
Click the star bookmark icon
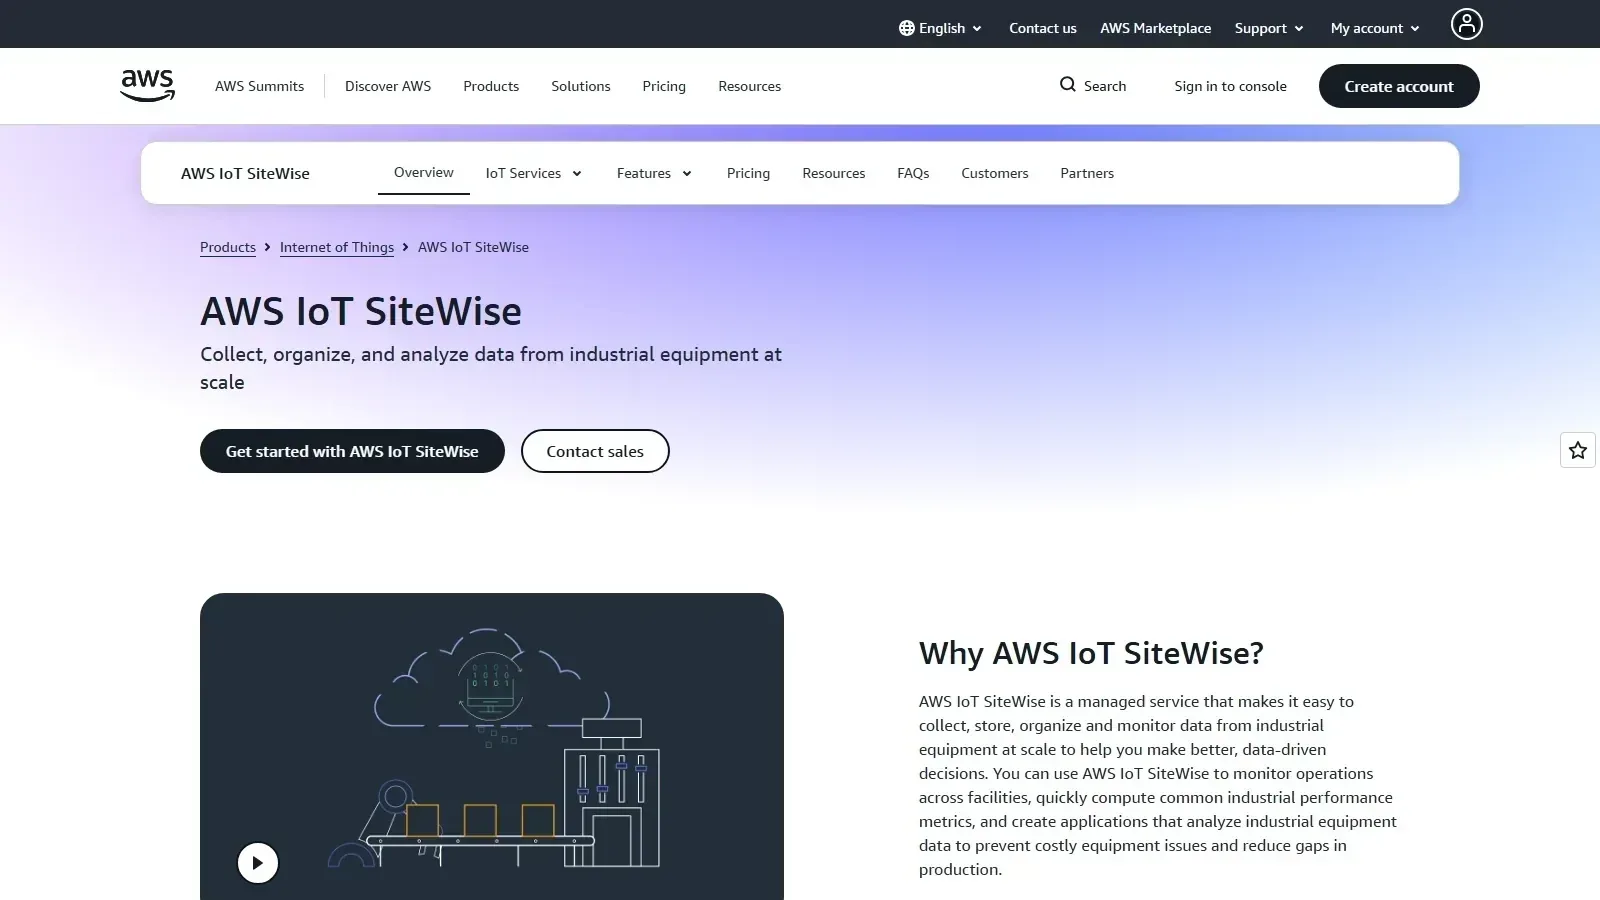point(1578,450)
